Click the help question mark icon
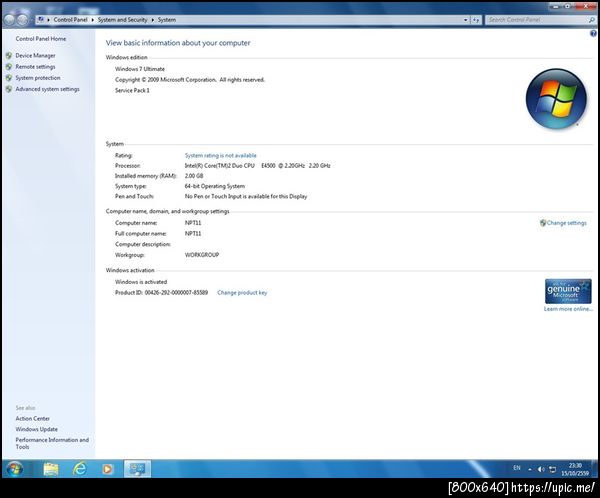The height and width of the screenshot is (498, 600). coord(593,34)
